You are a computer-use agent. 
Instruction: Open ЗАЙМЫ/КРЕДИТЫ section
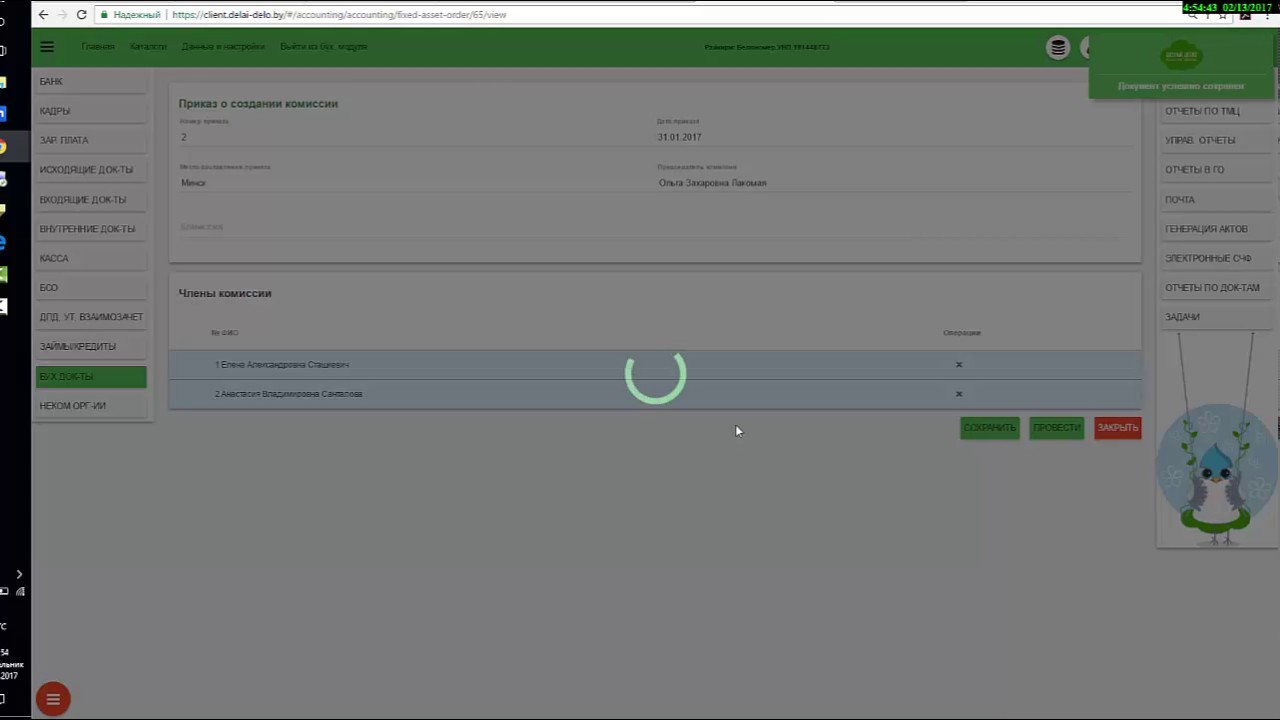pos(91,346)
